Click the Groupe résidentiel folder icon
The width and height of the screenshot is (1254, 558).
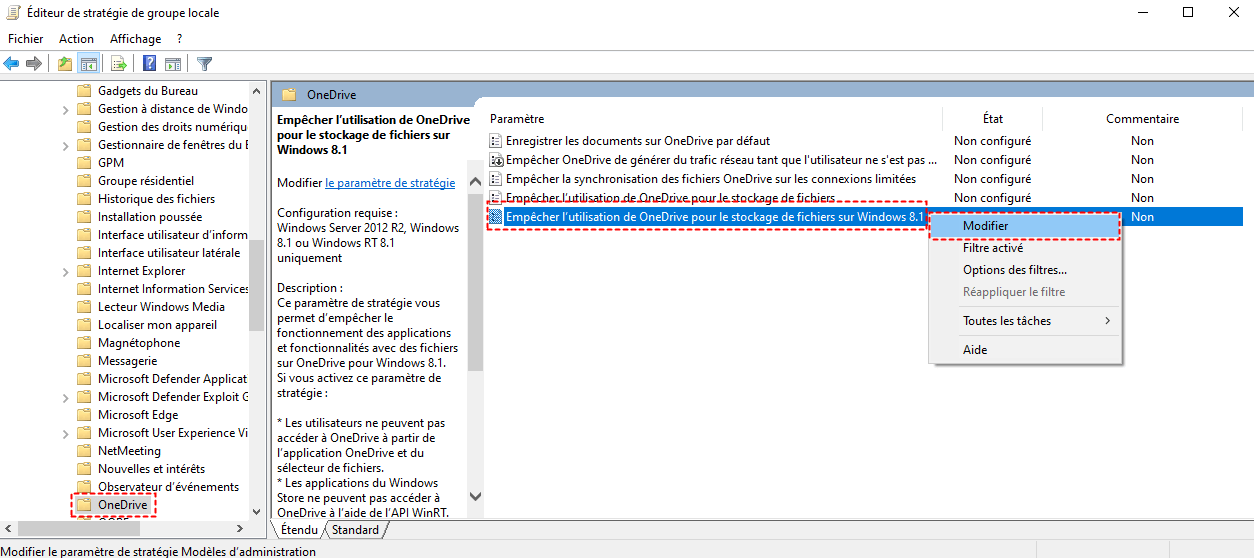pos(85,181)
